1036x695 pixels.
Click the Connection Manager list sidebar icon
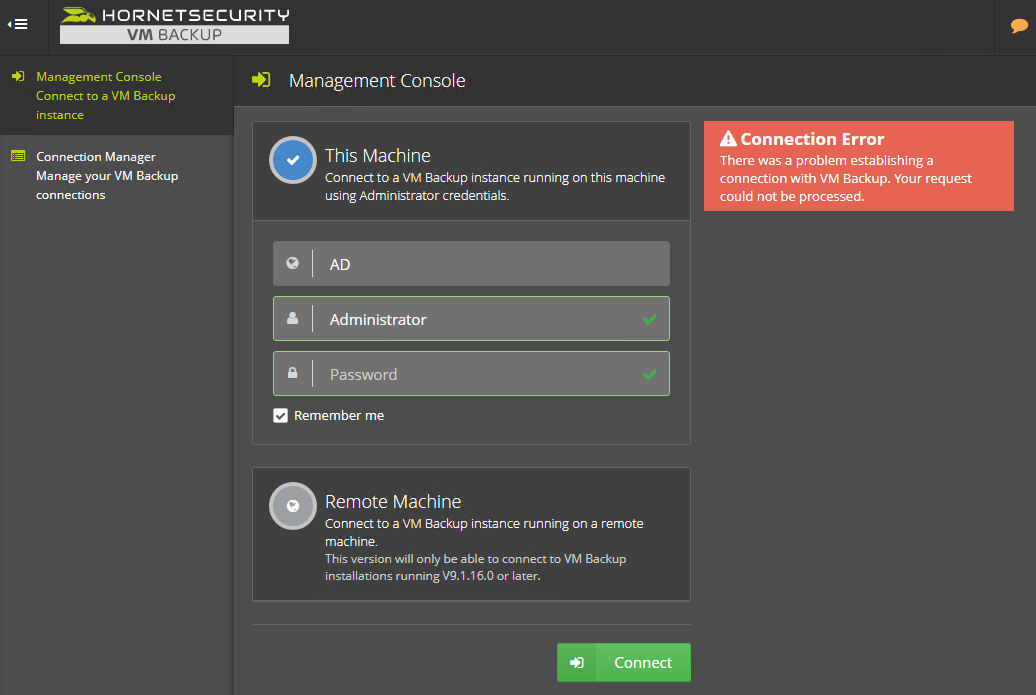(18, 157)
